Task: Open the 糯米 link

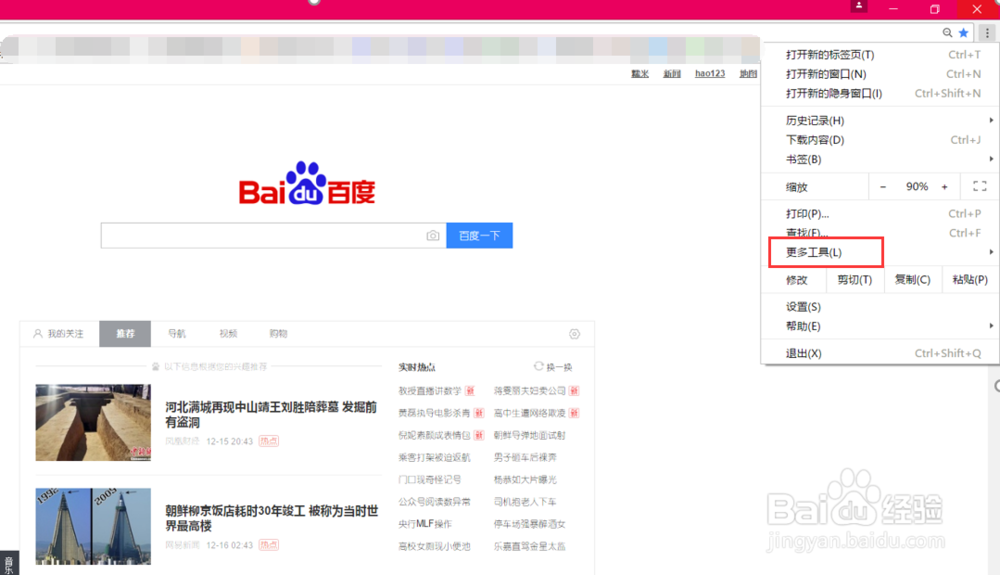Action: [x=640, y=74]
